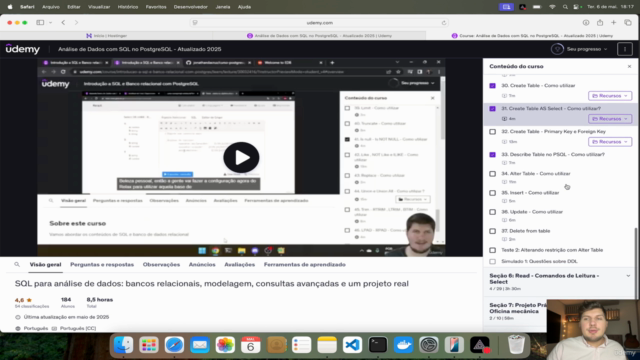Switch to Anúncios tab
The width and height of the screenshot is (640, 360).
(202, 264)
